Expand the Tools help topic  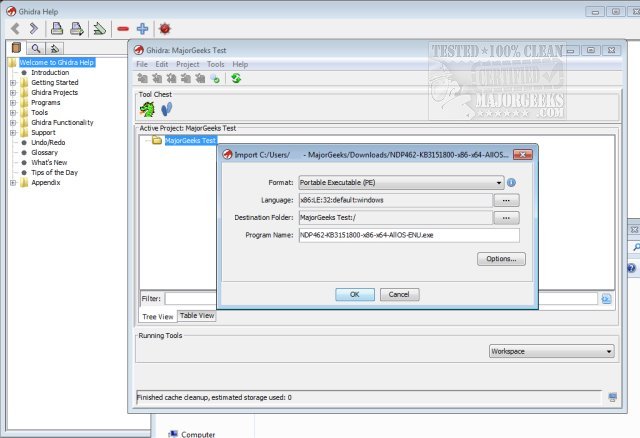click(13, 113)
